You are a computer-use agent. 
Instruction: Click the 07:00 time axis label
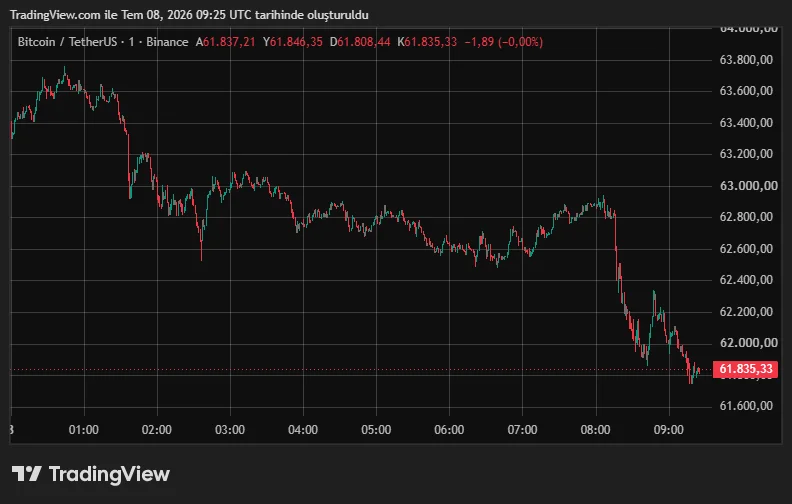tap(522, 430)
